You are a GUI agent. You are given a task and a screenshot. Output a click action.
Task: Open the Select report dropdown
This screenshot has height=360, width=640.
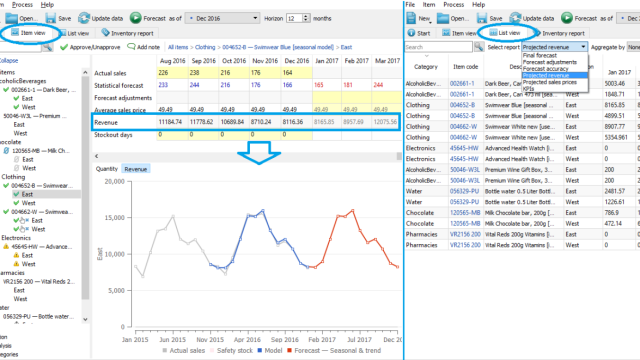555,47
